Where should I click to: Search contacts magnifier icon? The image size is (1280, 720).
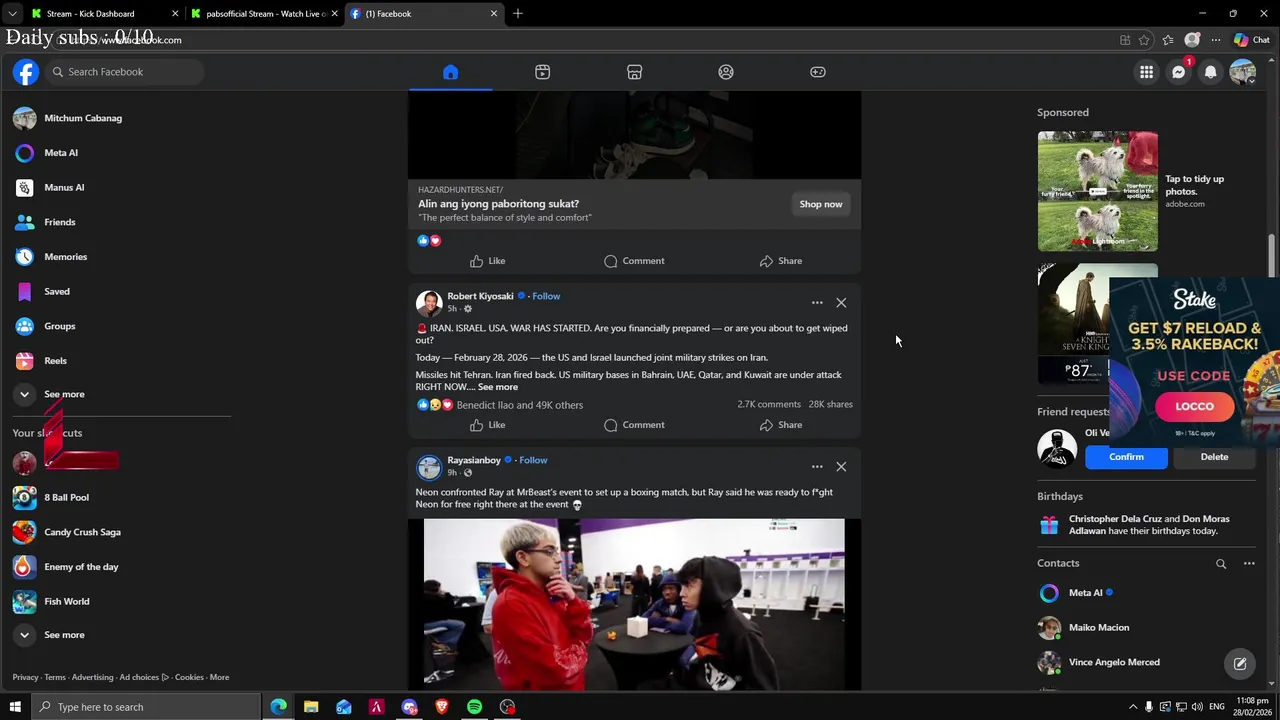(x=1221, y=564)
